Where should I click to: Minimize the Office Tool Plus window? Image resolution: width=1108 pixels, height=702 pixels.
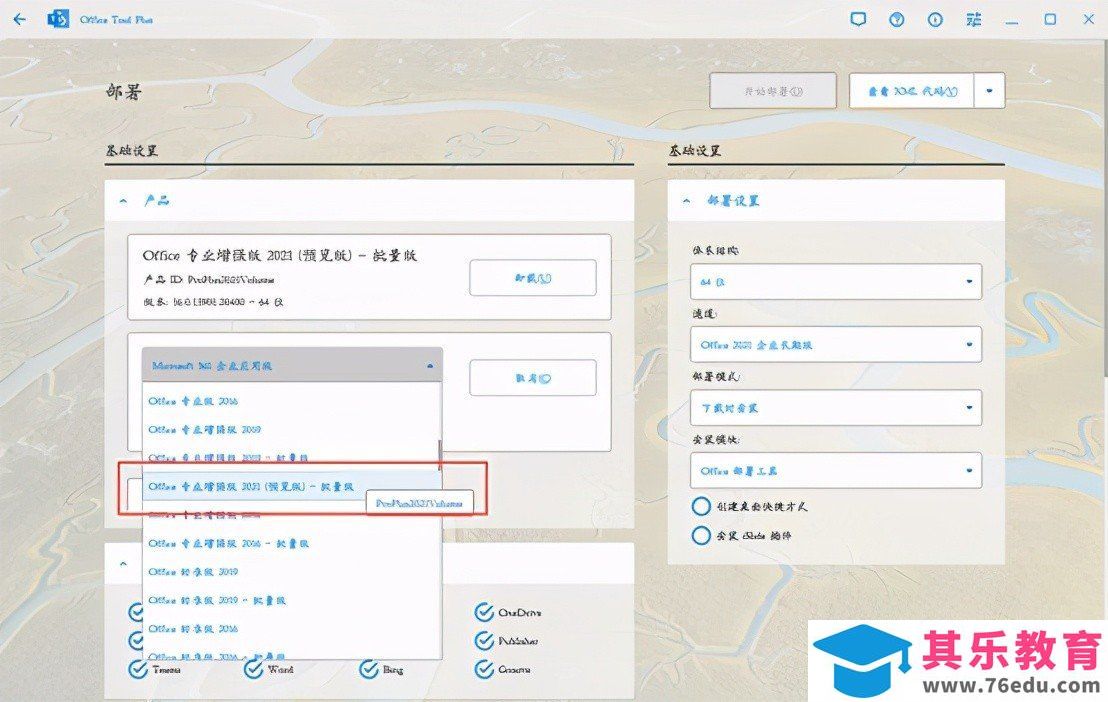1012,21
